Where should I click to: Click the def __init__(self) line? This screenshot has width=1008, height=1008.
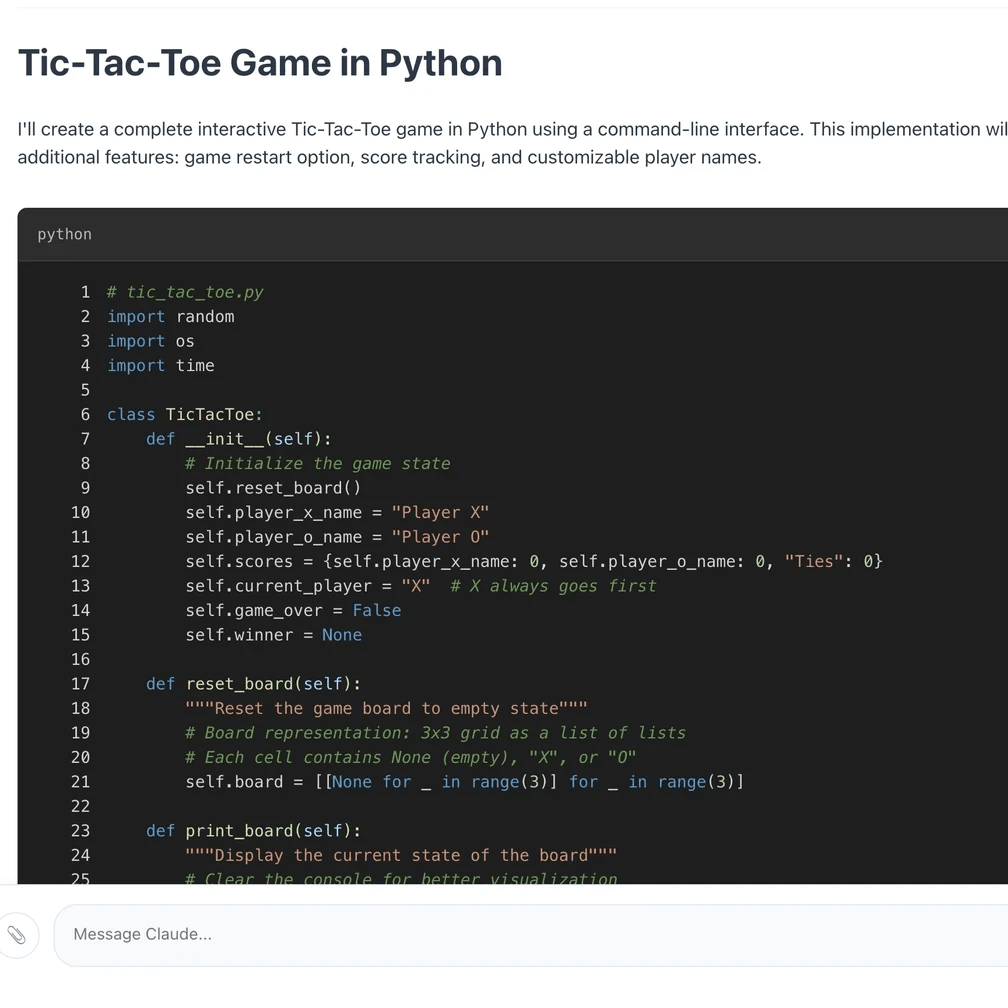click(x=238, y=439)
